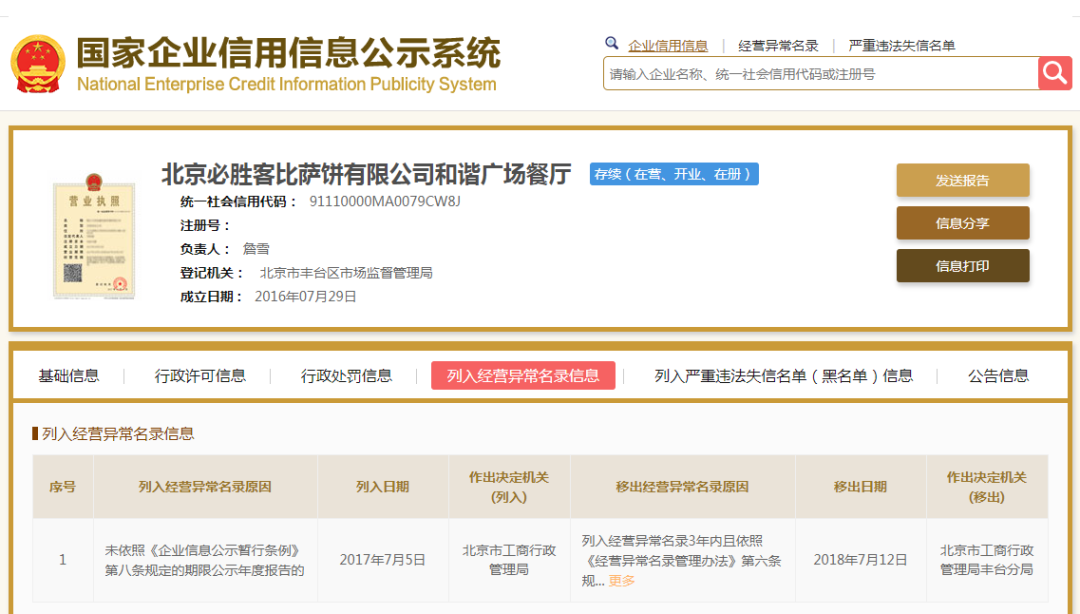Viewport: 1080px width, 614px height.
Task: Open the 列入严重违法失信名单（黑名单）信息 tab
Action: (x=783, y=376)
